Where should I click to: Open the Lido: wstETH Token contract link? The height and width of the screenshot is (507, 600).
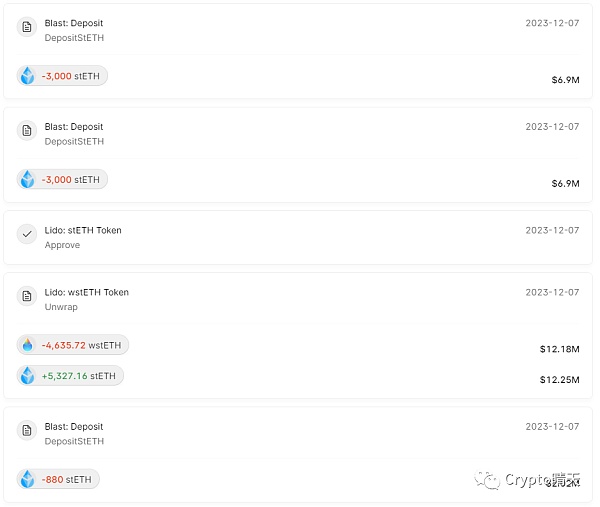[x=87, y=292]
